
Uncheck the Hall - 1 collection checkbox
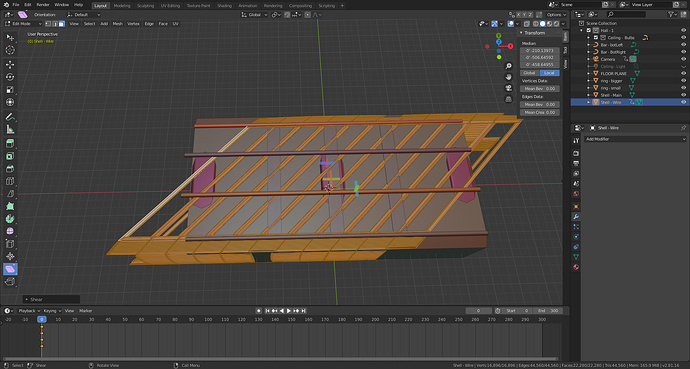[x=588, y=30]
